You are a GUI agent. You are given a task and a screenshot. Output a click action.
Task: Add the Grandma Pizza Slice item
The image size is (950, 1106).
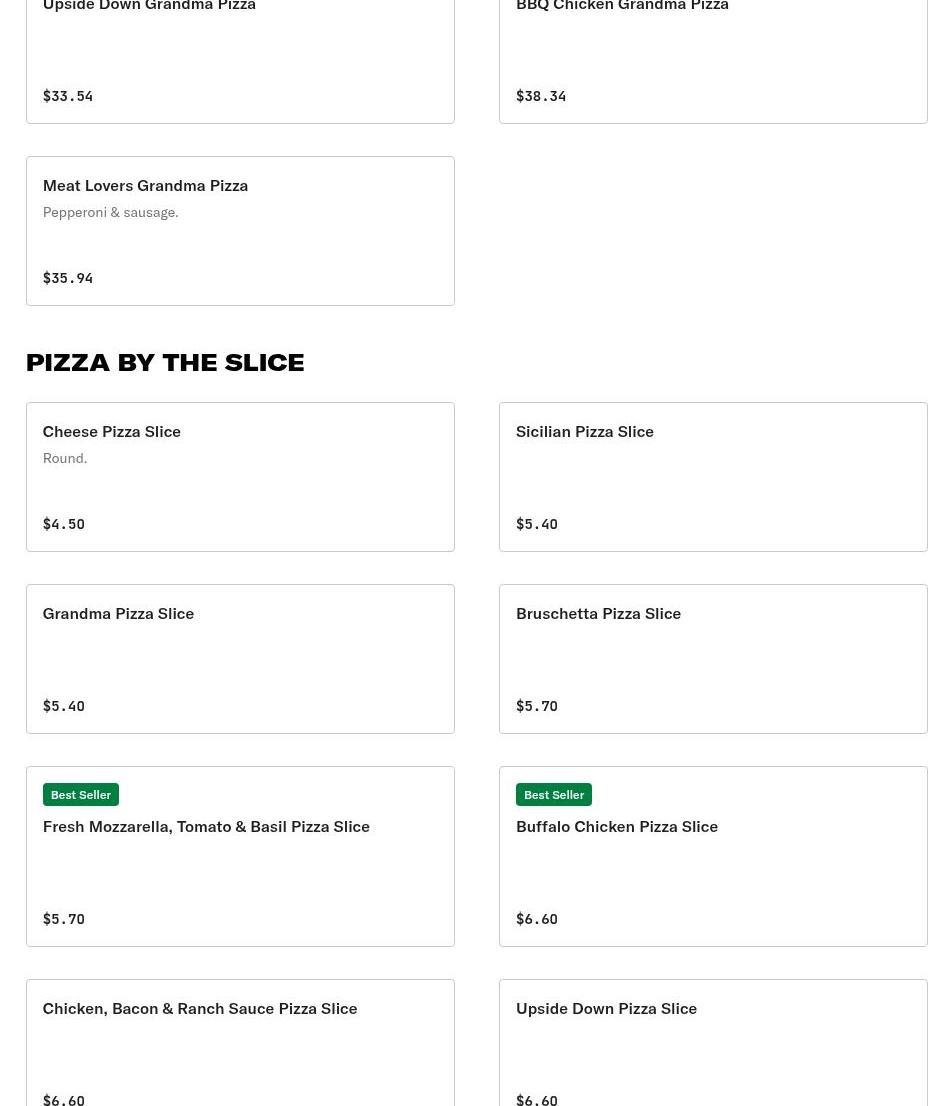[x=240, y=659]
